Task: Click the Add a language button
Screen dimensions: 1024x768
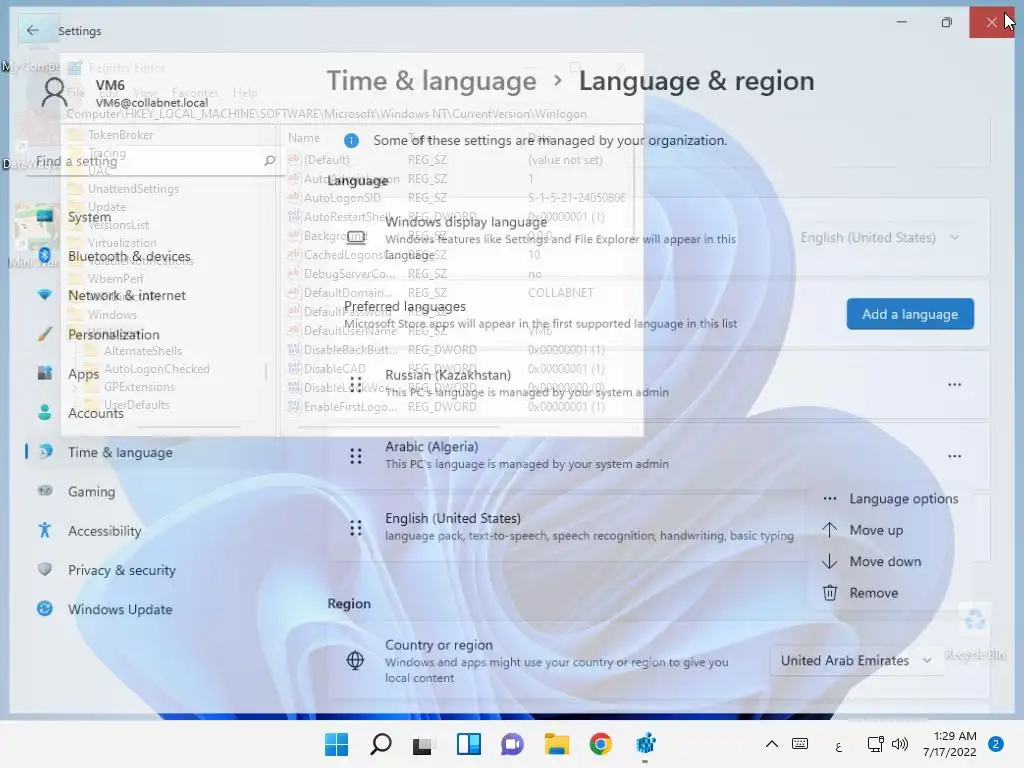Action: click(910, 314)
